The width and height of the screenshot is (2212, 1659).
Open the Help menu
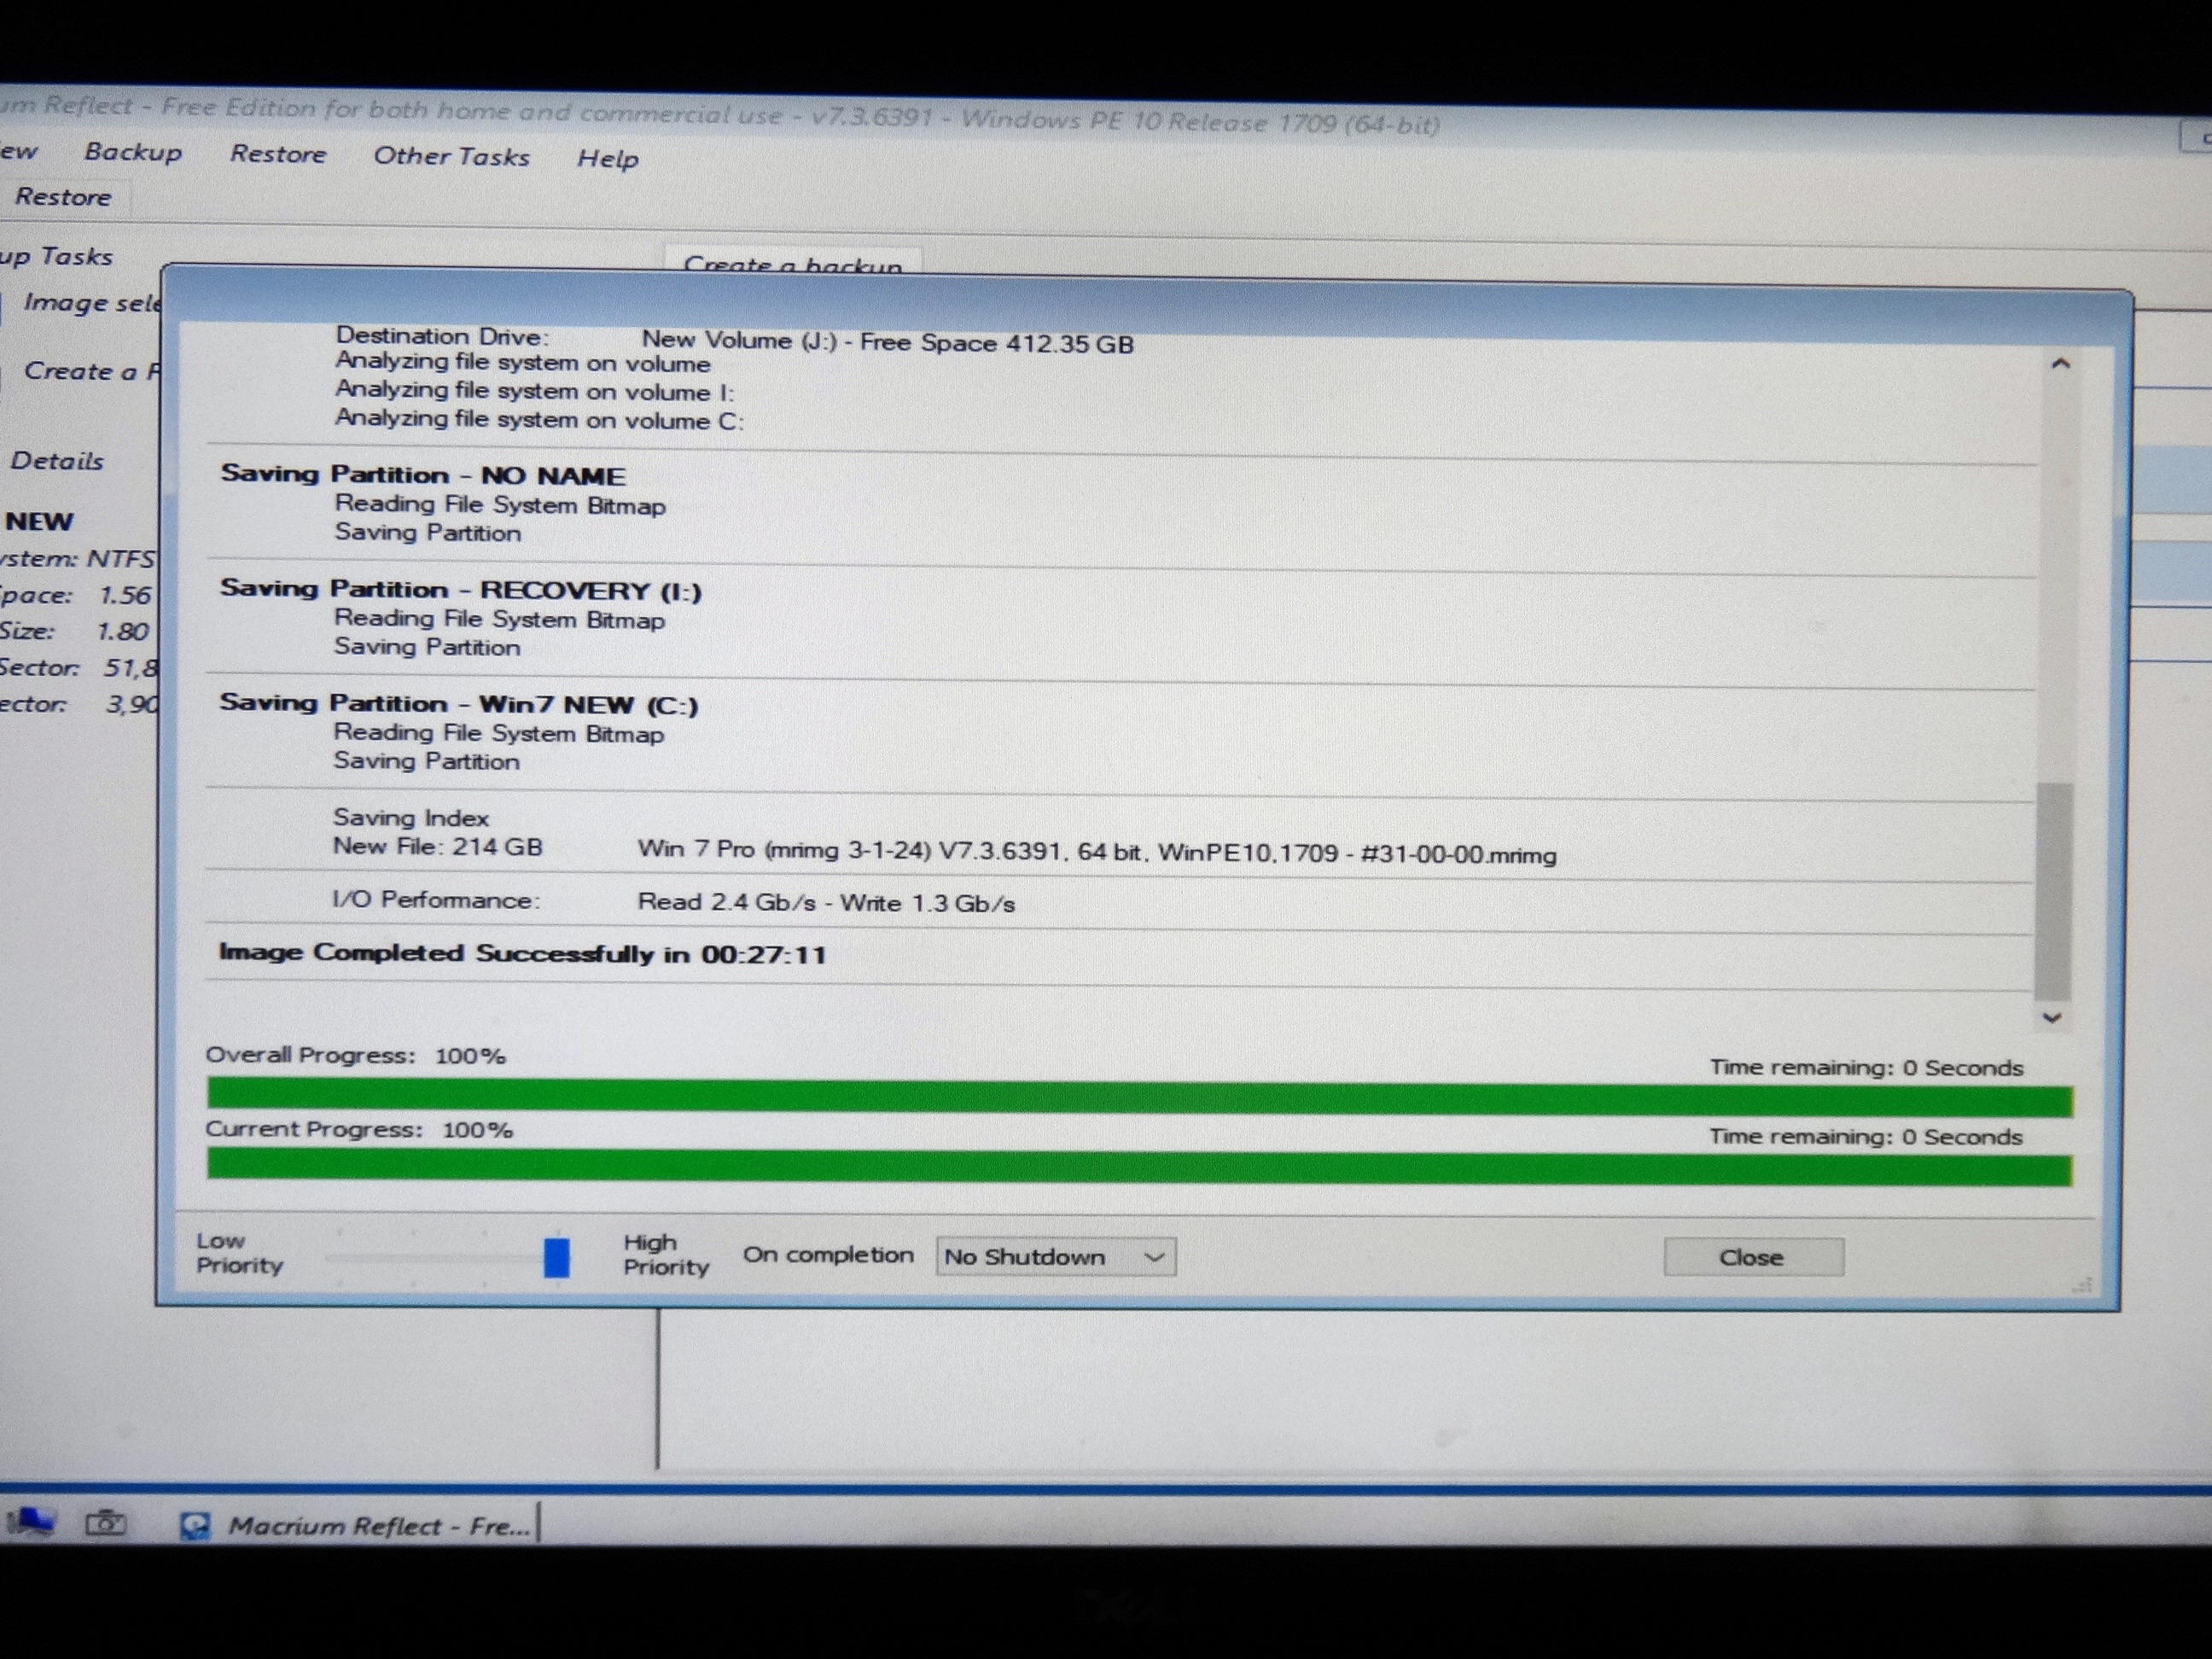coord(607,158)
